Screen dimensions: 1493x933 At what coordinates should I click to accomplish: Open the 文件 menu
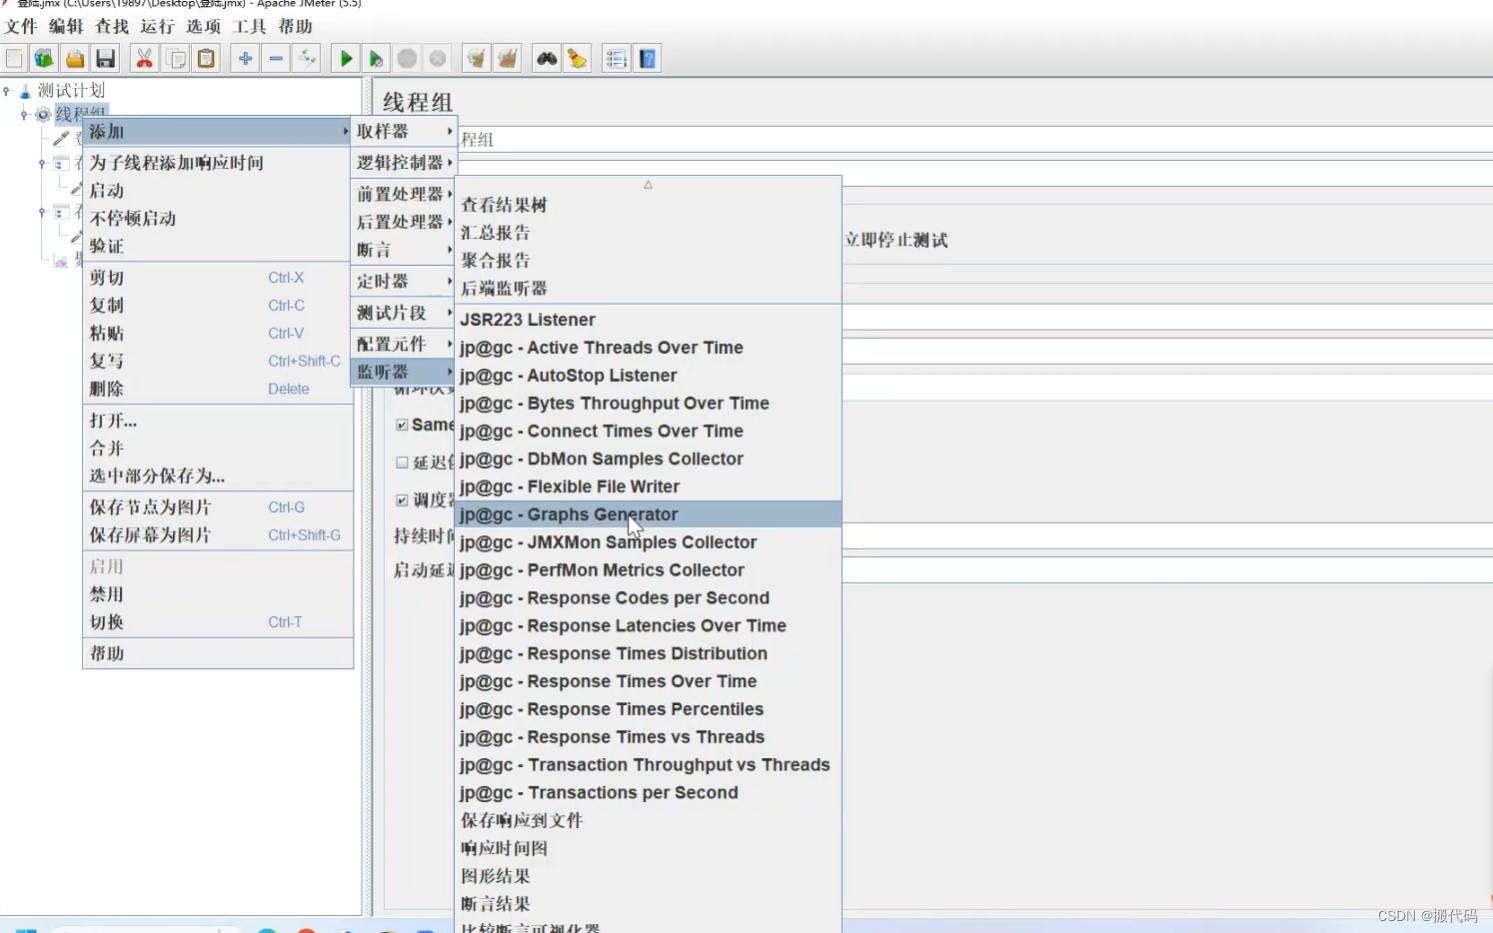(21, 27)
